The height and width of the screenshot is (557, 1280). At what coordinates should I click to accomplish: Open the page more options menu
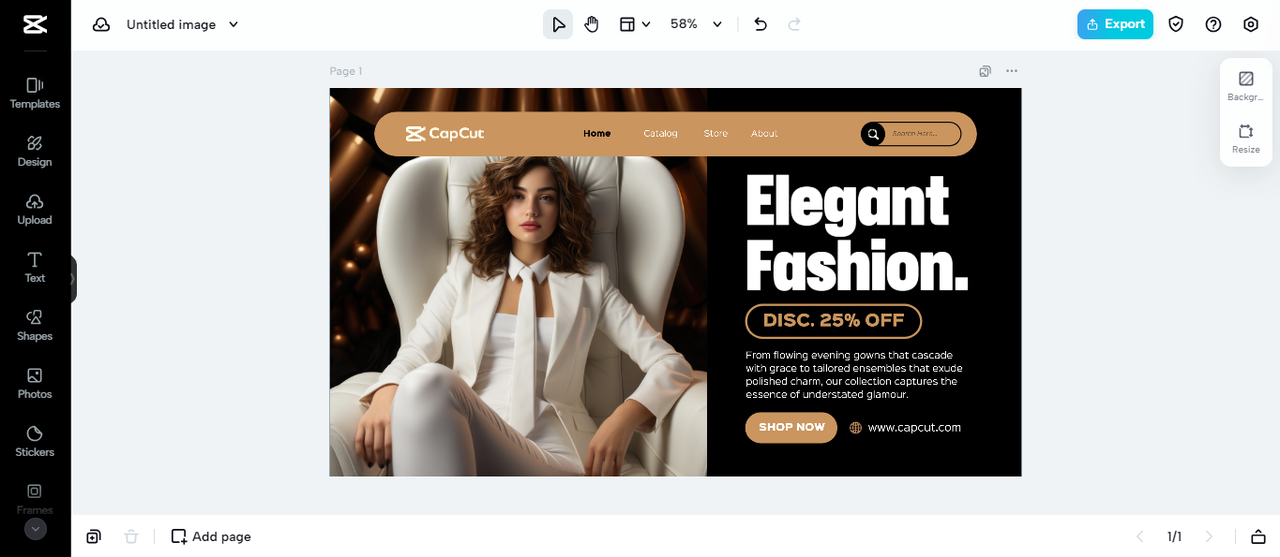pyautogui.click(x=1012, y=71)
